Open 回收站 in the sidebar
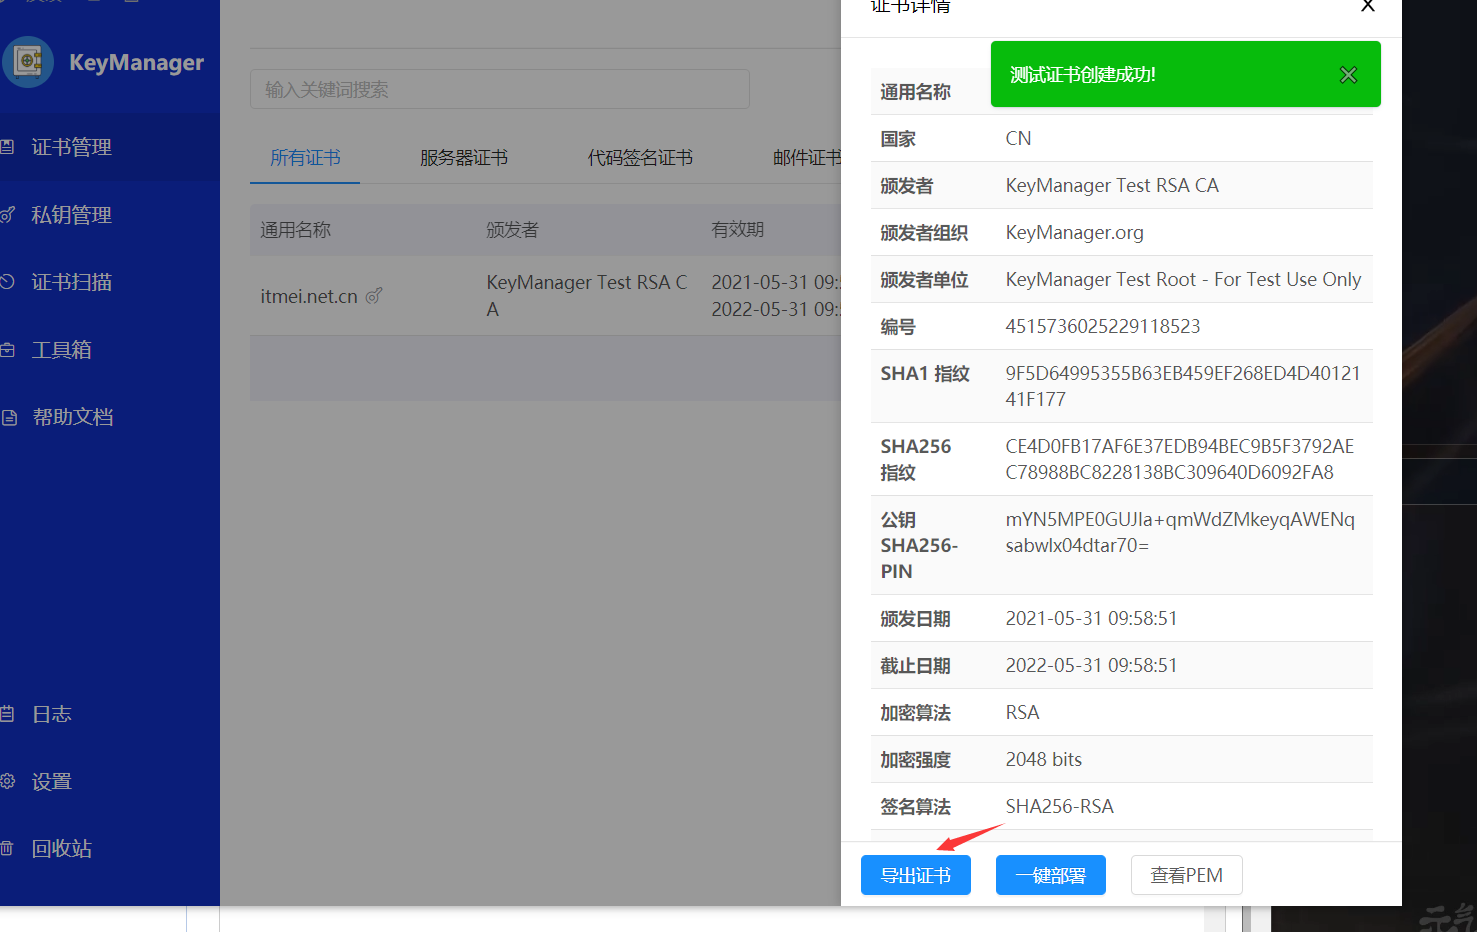 pyautogui.click(x=110, y=849)
